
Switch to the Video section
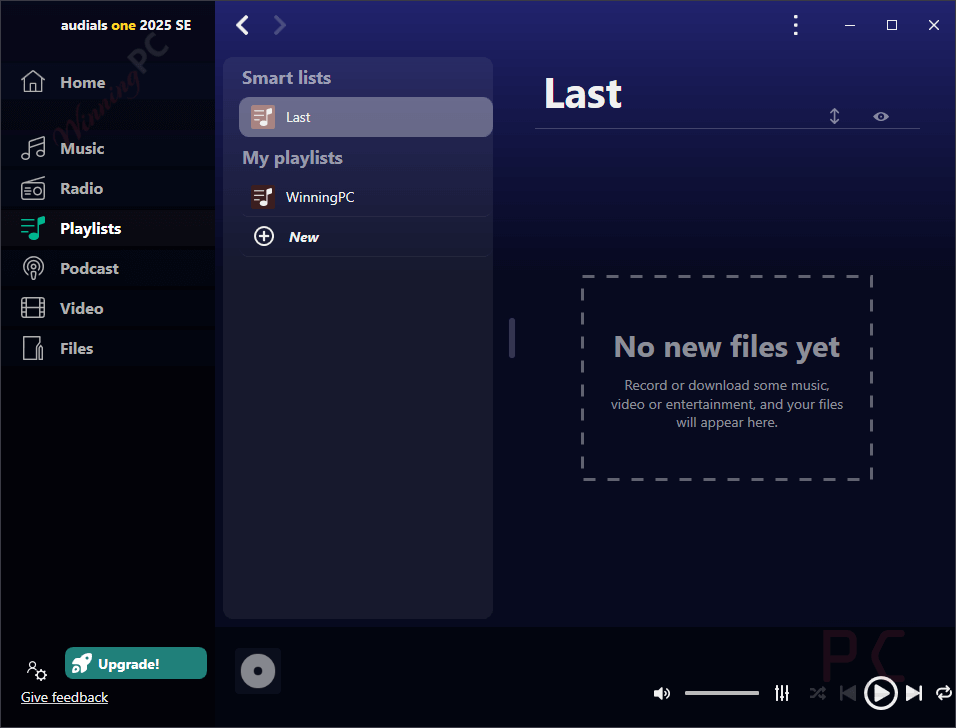point(107,309)
